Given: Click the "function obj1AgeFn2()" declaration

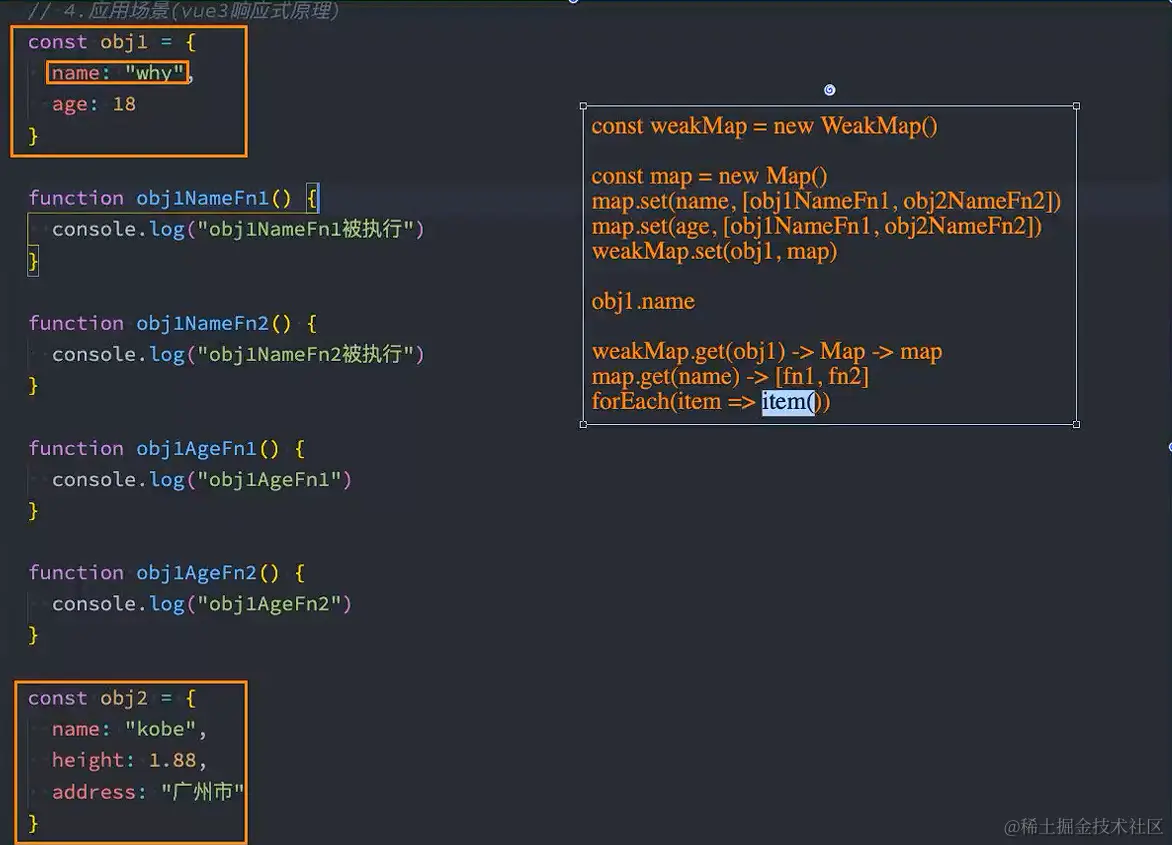Looking at the screenshot, I should tap(153, 572).
